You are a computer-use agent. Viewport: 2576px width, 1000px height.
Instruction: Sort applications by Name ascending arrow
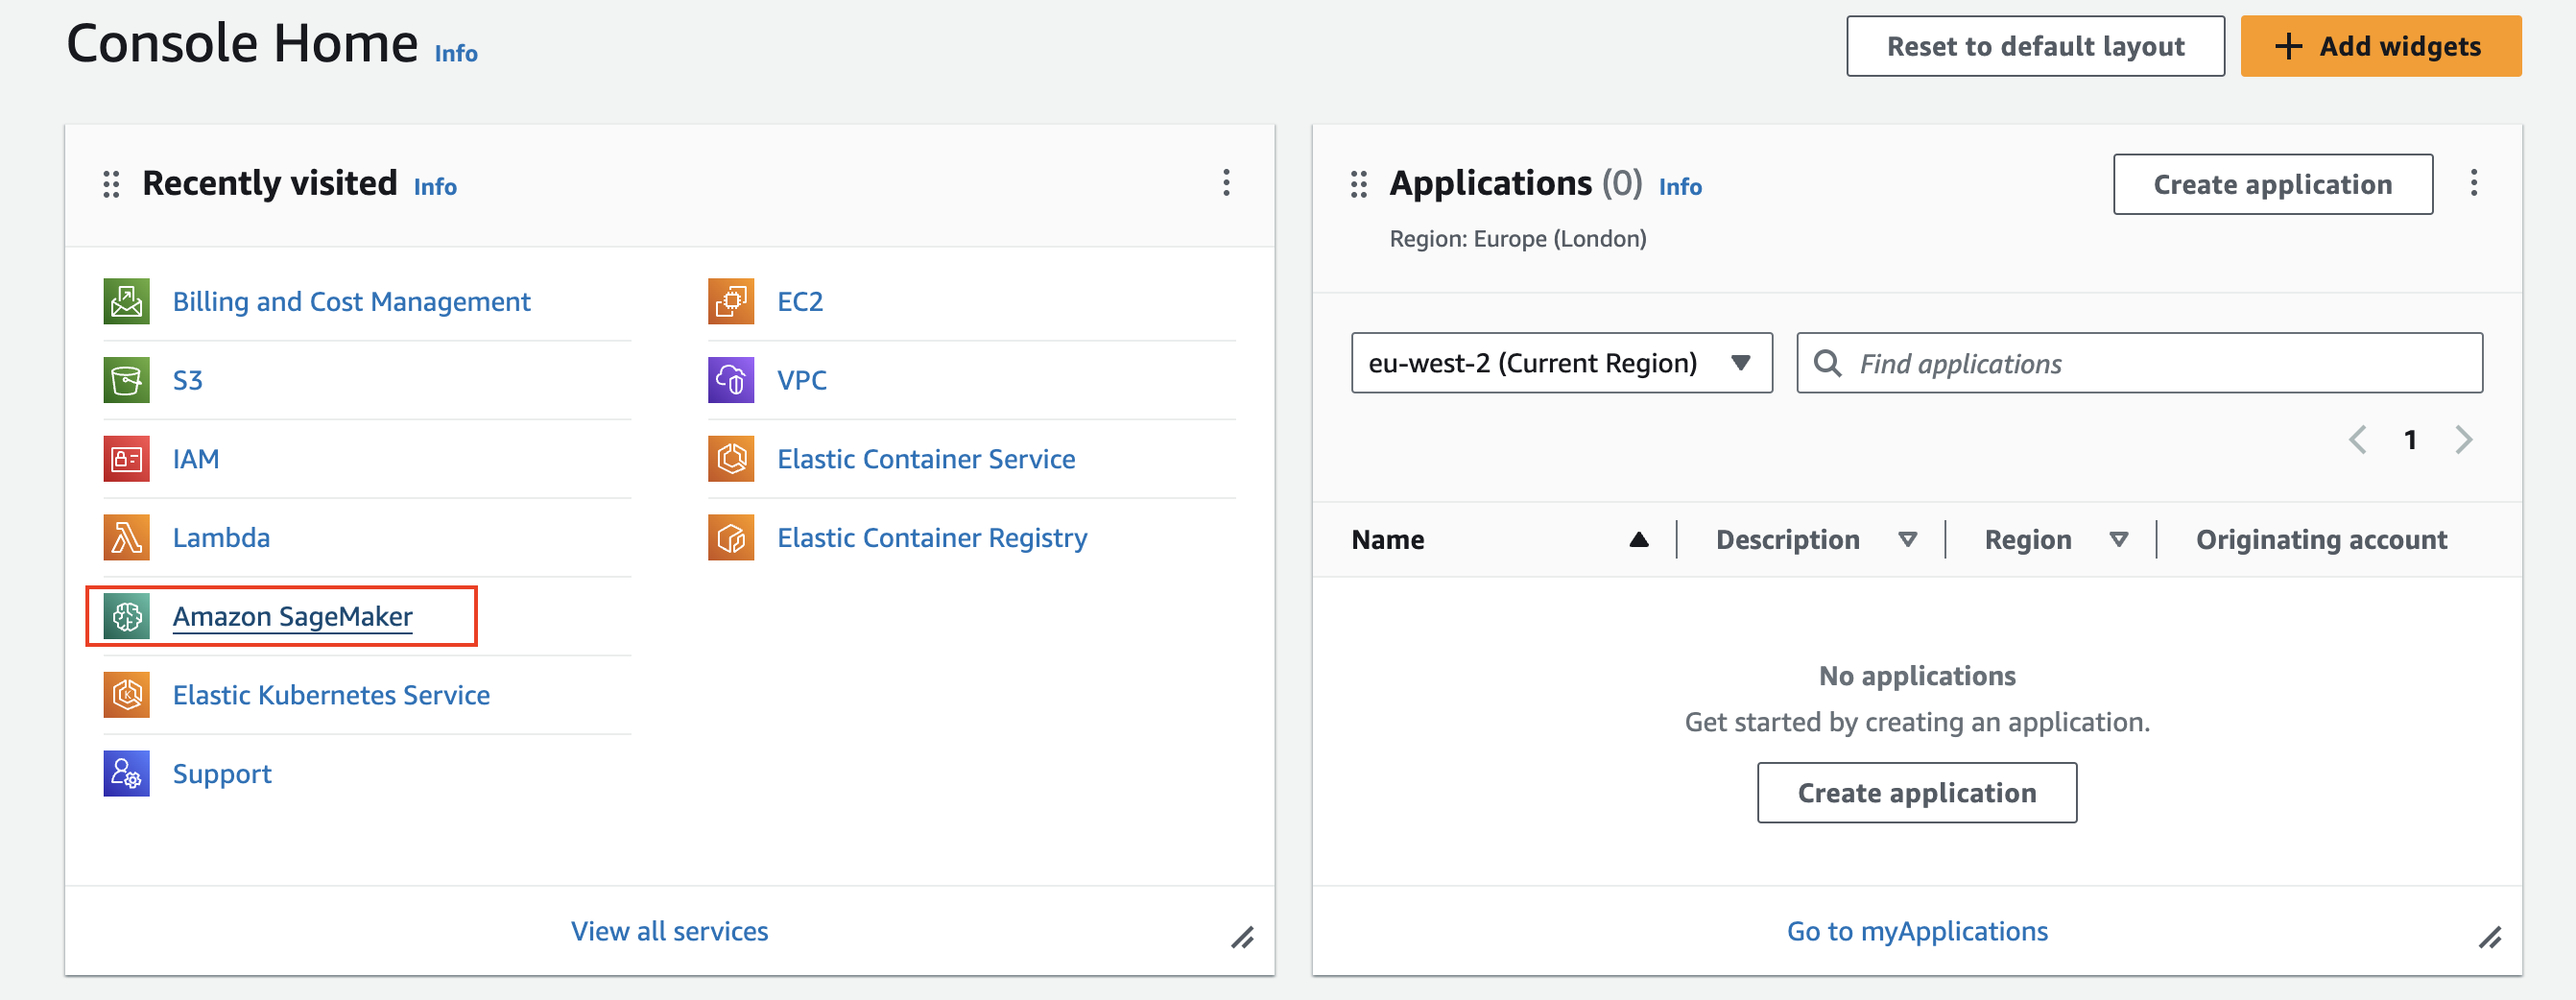[1638, 540]
